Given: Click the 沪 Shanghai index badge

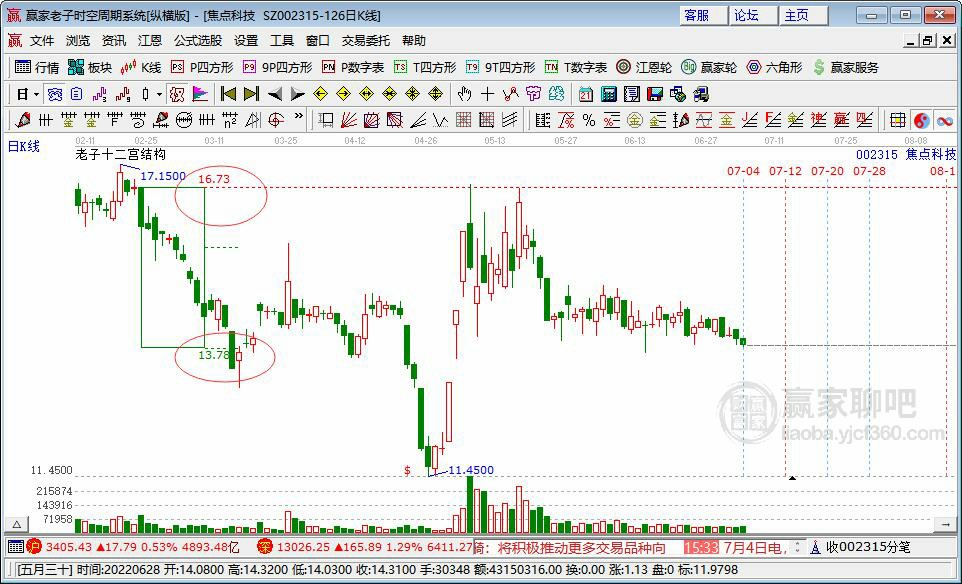Looking at the screenshot, I should tap(34, 546).
